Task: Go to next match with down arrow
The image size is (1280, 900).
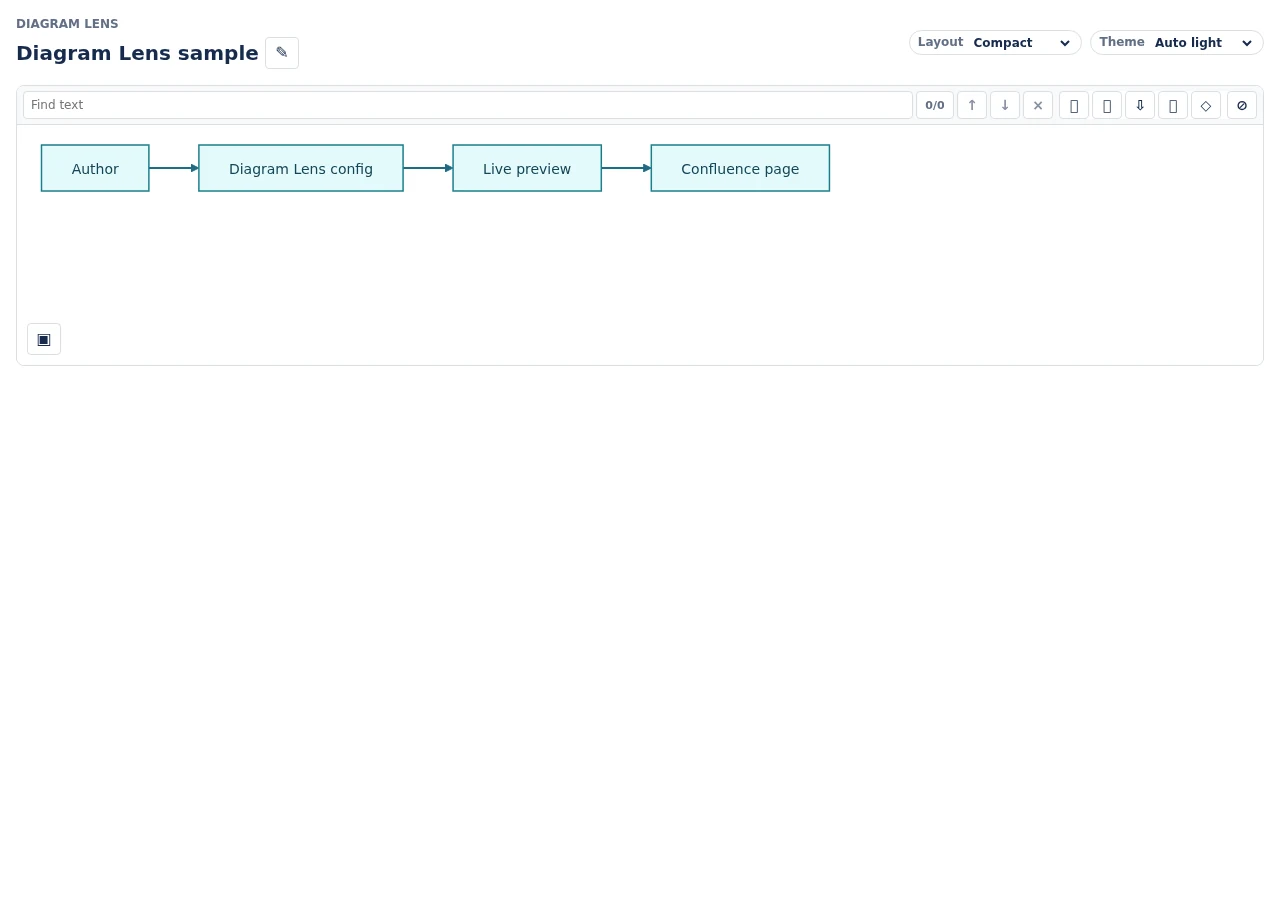Action: tap(1005, 105)
